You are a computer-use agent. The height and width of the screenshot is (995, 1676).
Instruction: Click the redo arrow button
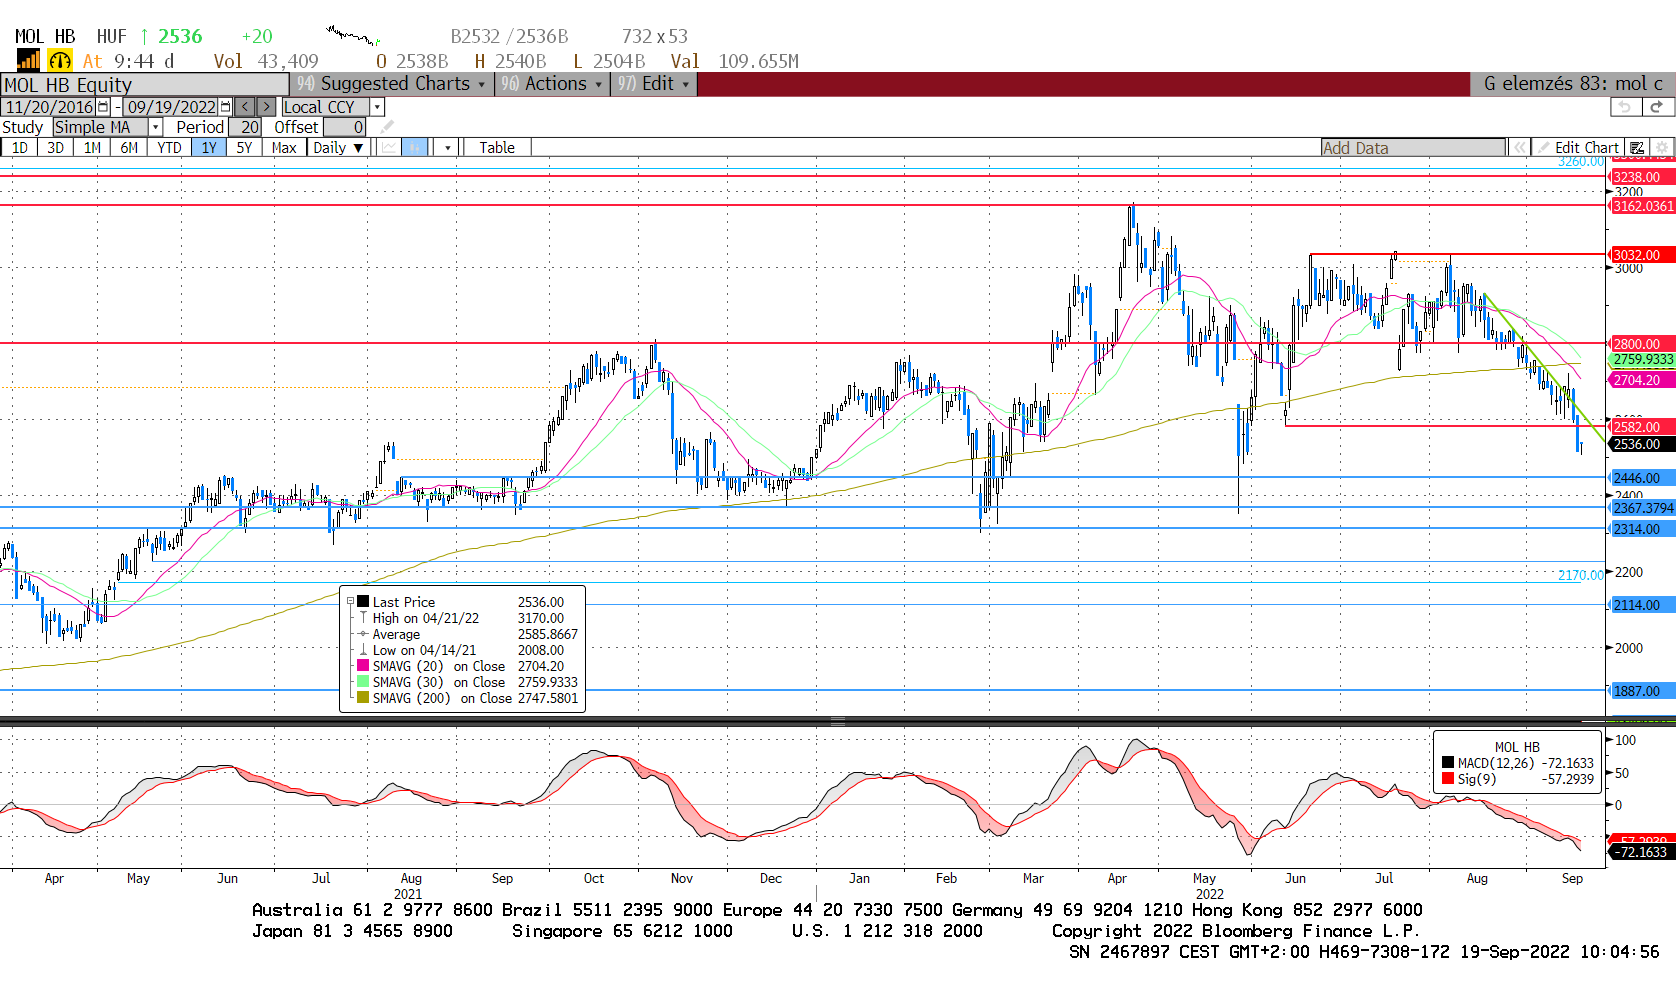tap(1657, 107)
